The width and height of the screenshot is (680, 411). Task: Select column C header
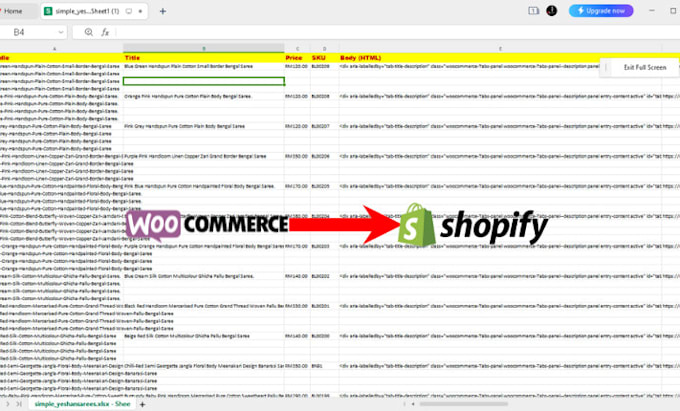[298, 49]
